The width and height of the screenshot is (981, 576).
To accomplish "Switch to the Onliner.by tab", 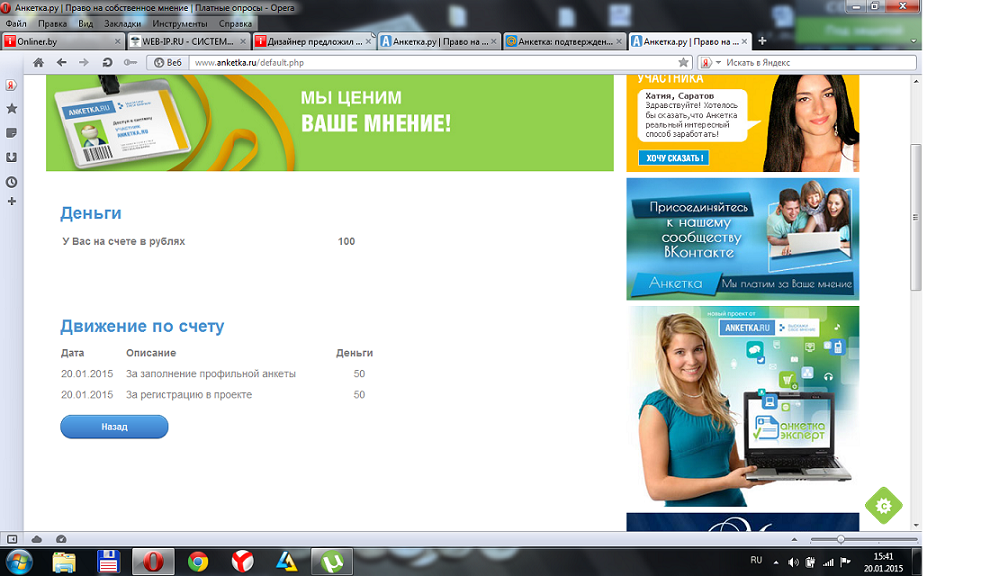I will (63, 41).
